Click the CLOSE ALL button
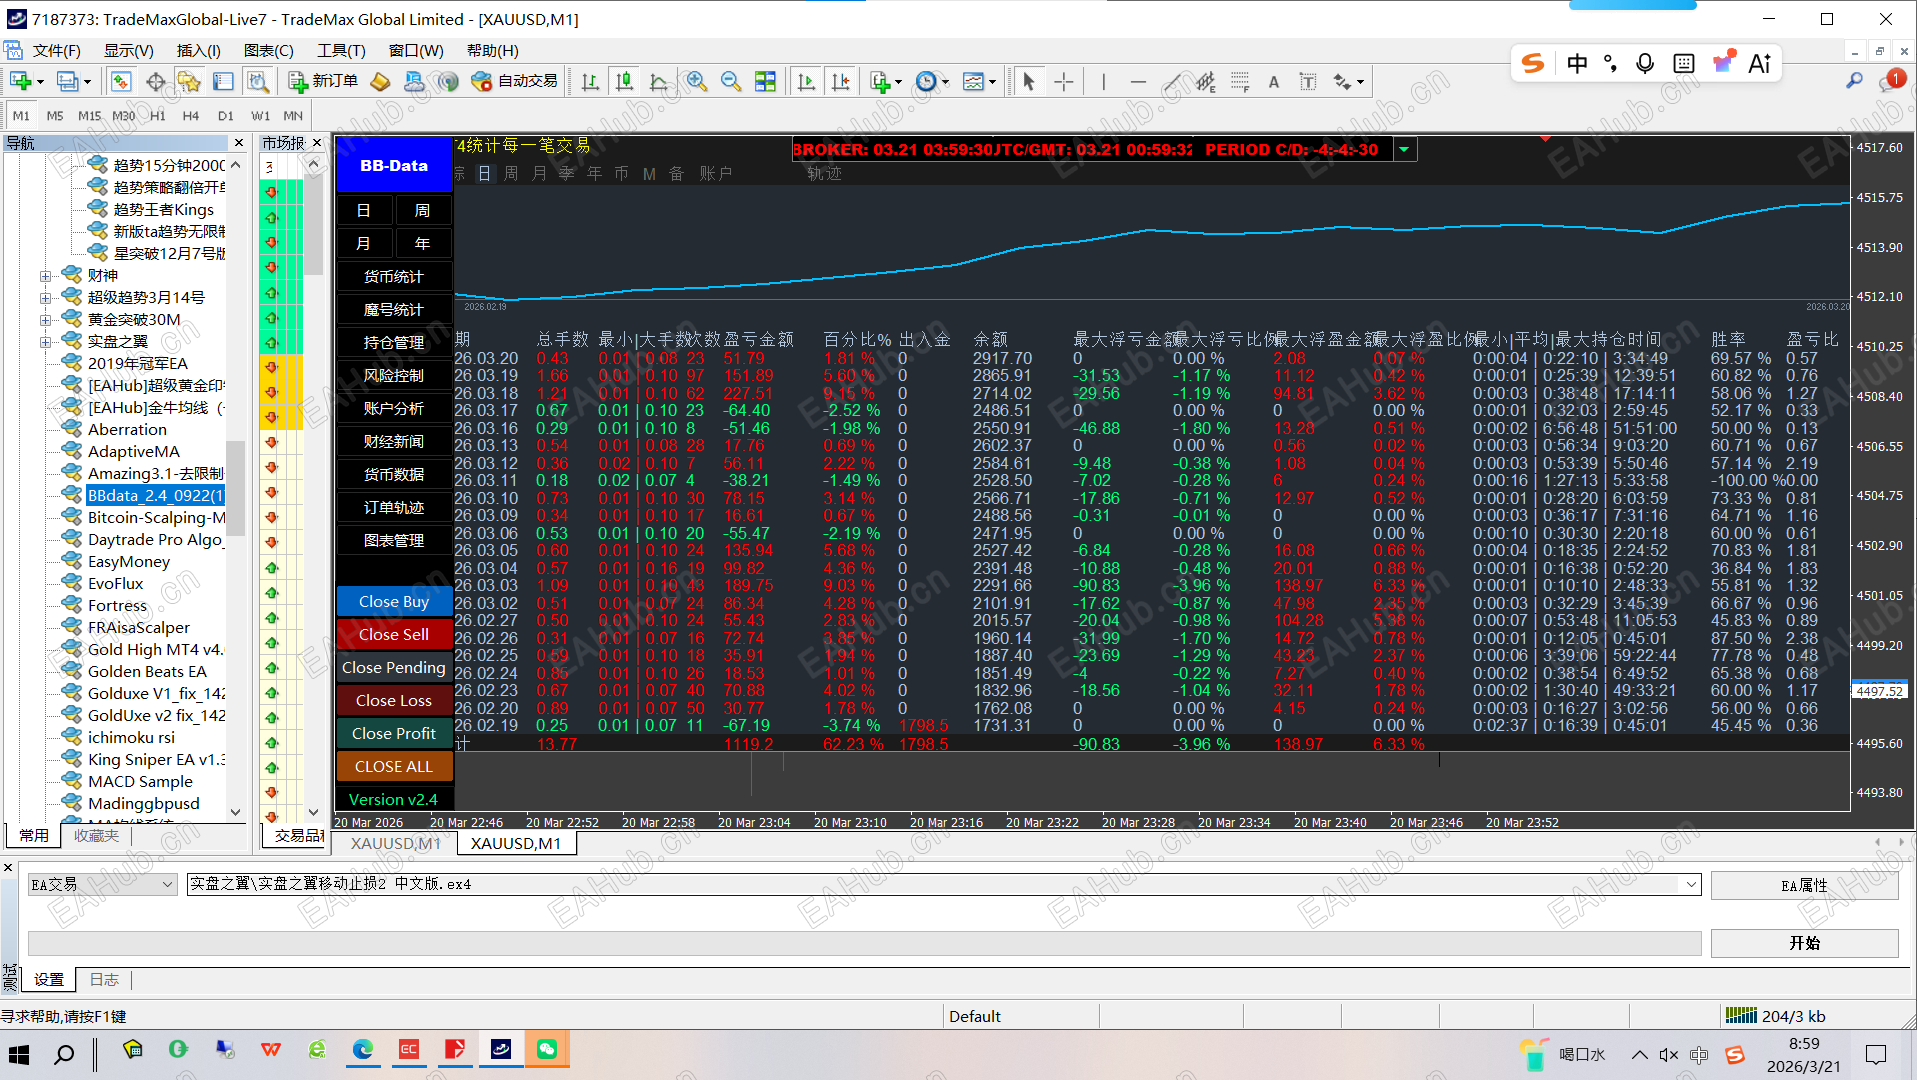The width and height of the screenshot is (1917, 1080). 394,766
